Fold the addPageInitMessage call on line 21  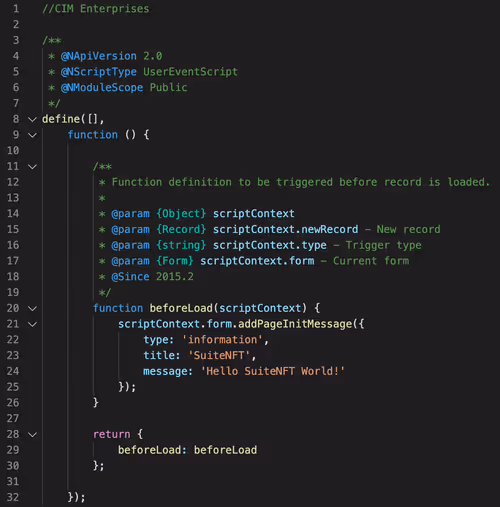32,324
